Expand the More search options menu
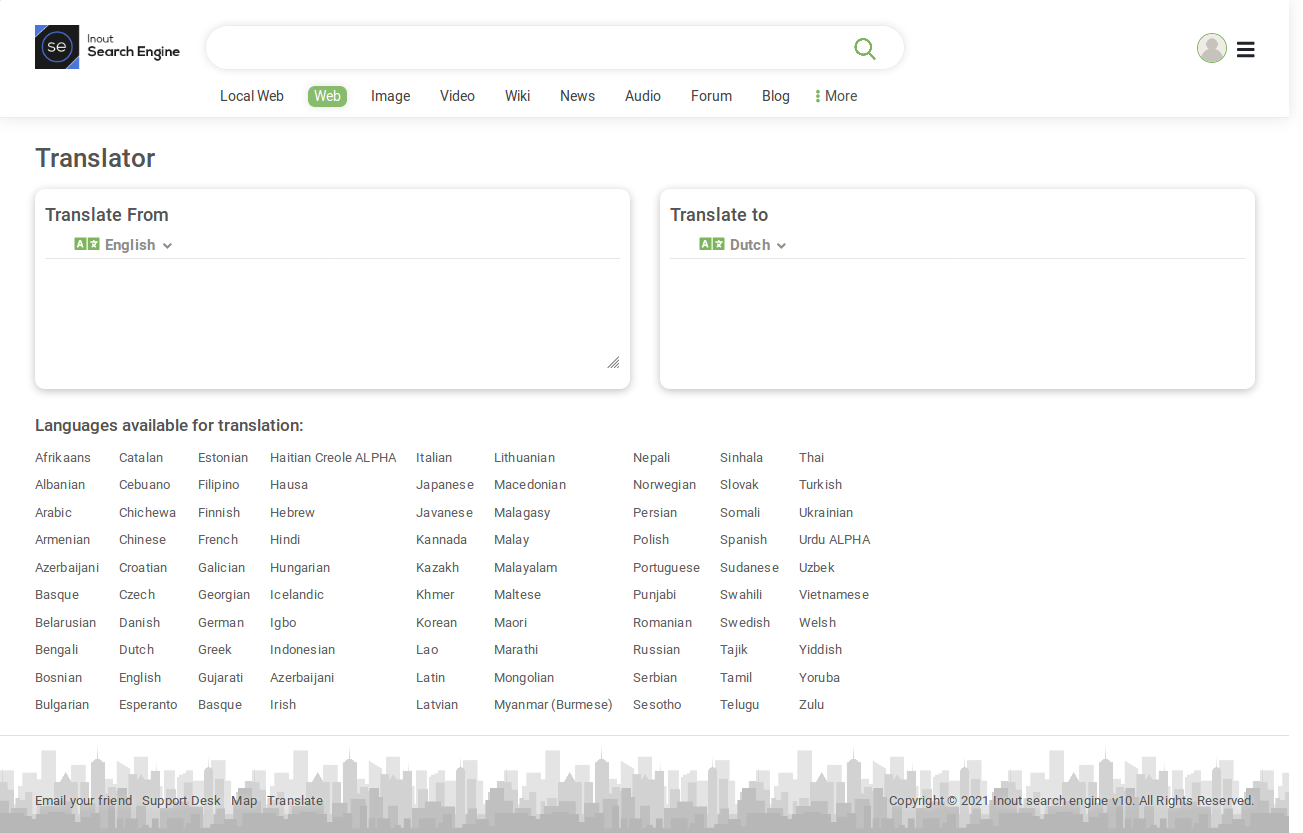This screenshot has width=1303, height=833. [836, 96]
